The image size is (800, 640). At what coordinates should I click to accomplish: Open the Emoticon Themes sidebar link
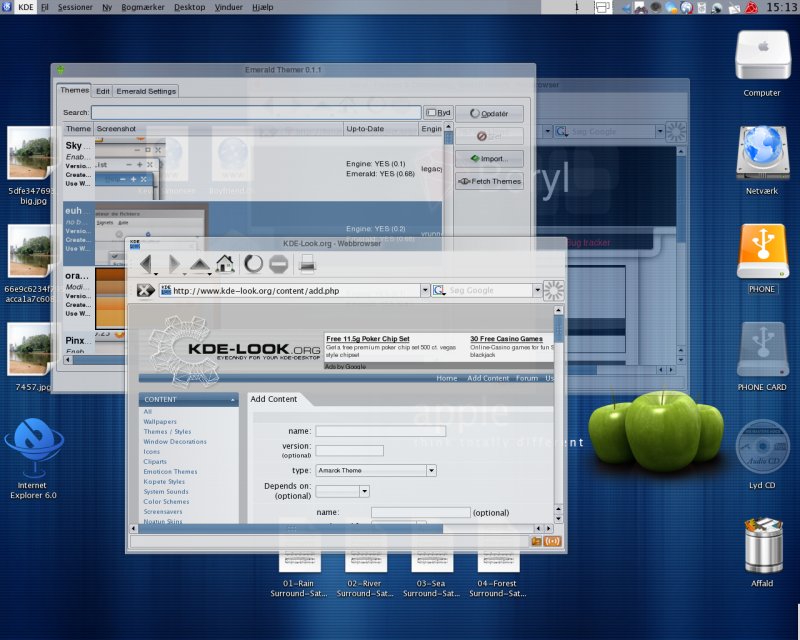tap(170, 472)
